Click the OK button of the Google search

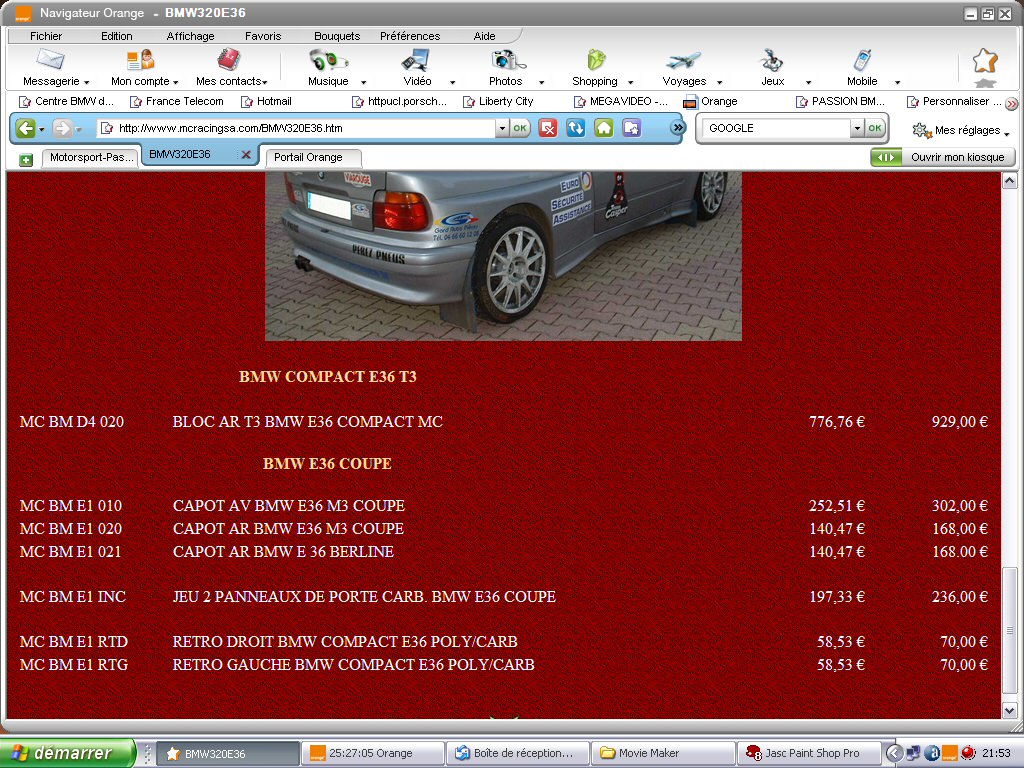pyautogui.click(x=875, y=128)
